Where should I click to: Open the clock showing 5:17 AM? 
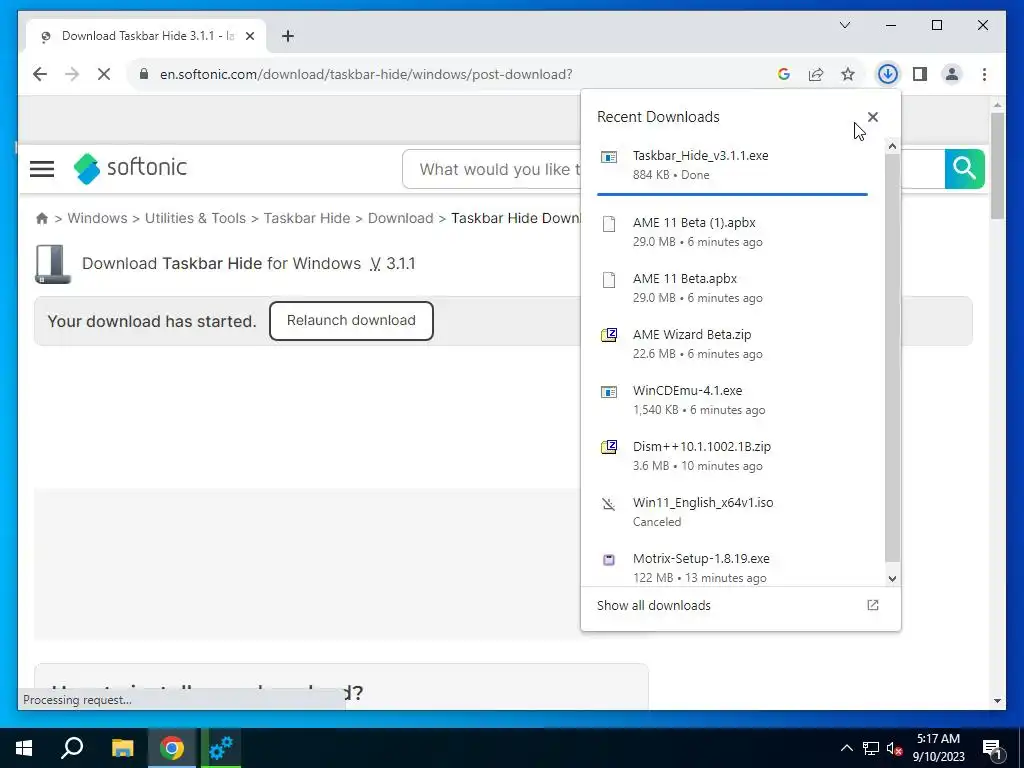(x=938, y=748)
